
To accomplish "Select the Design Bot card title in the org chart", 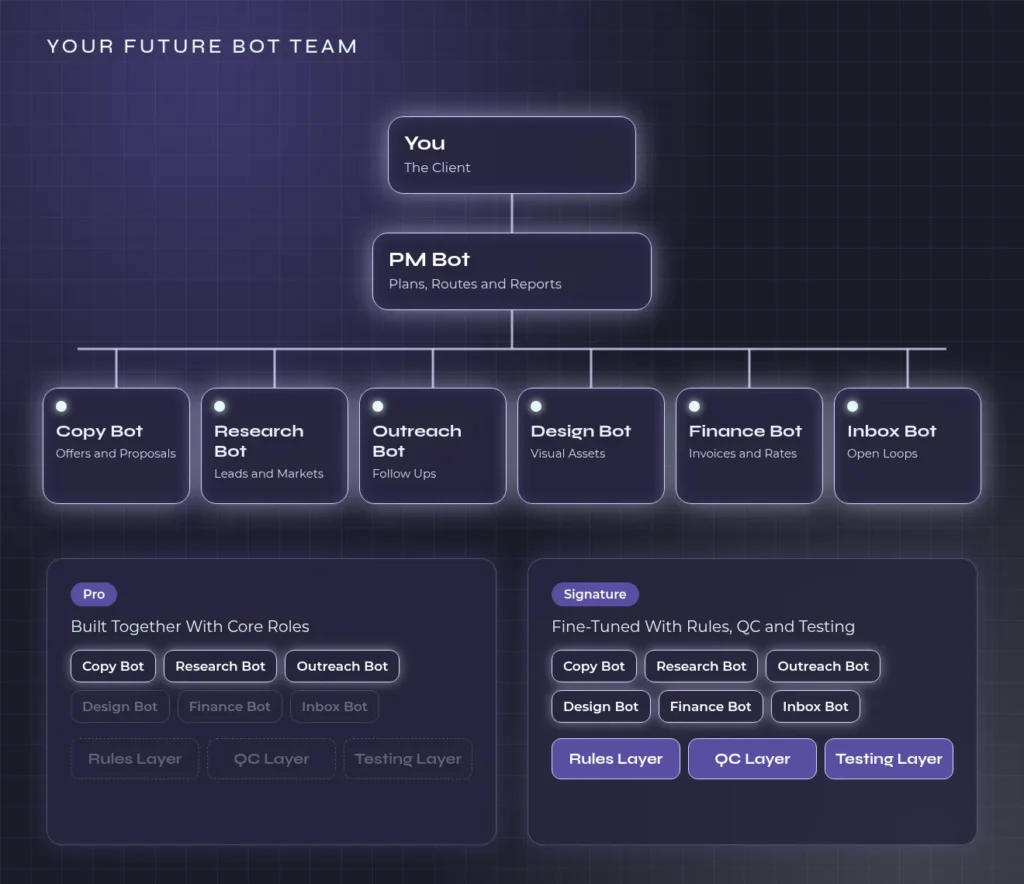I will pyautogui.click(x=581, y=432).
